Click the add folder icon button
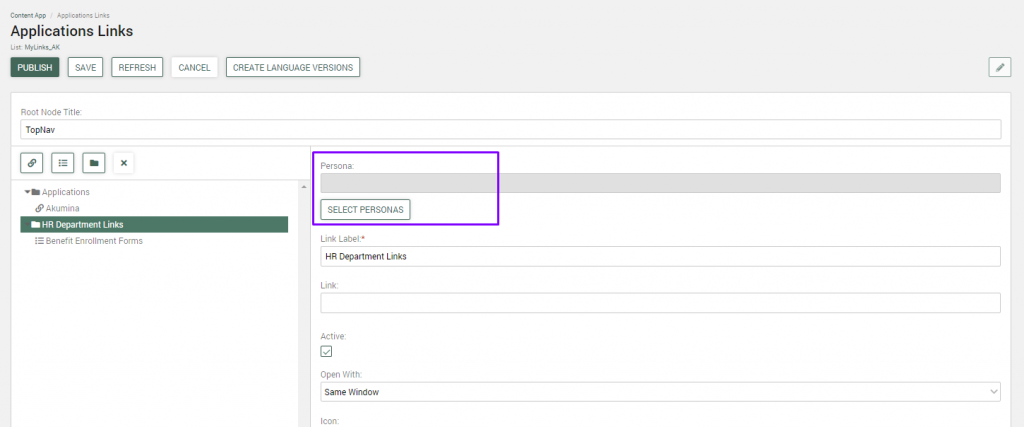This screenshot has width=1024, height=427. 93,162
